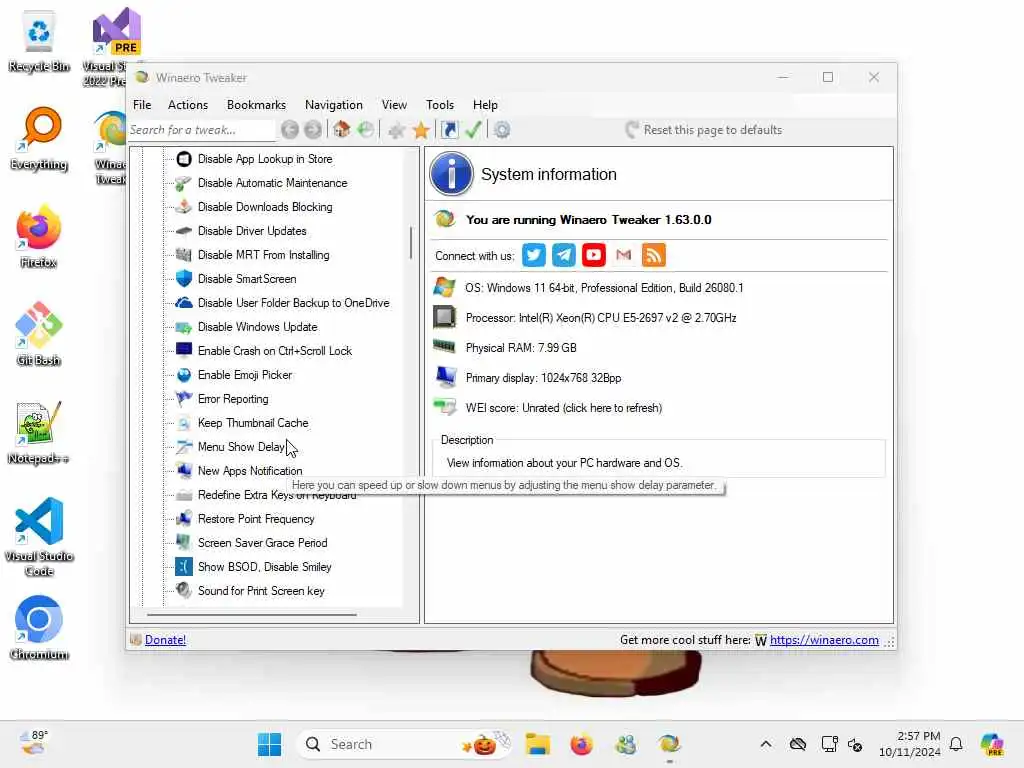Click the blue System information icon
This screenshot has height=768, width=1024.
451,174
